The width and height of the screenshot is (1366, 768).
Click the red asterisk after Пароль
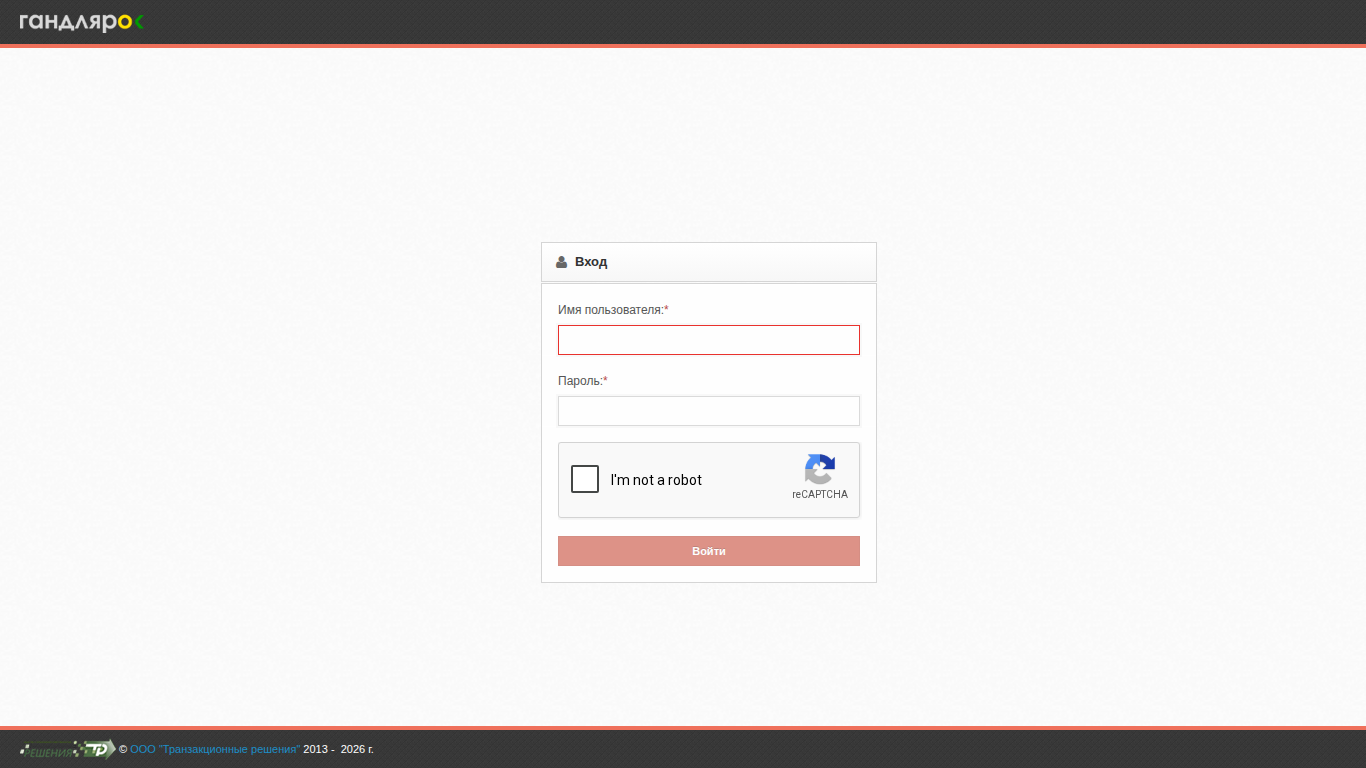point(605,381)
